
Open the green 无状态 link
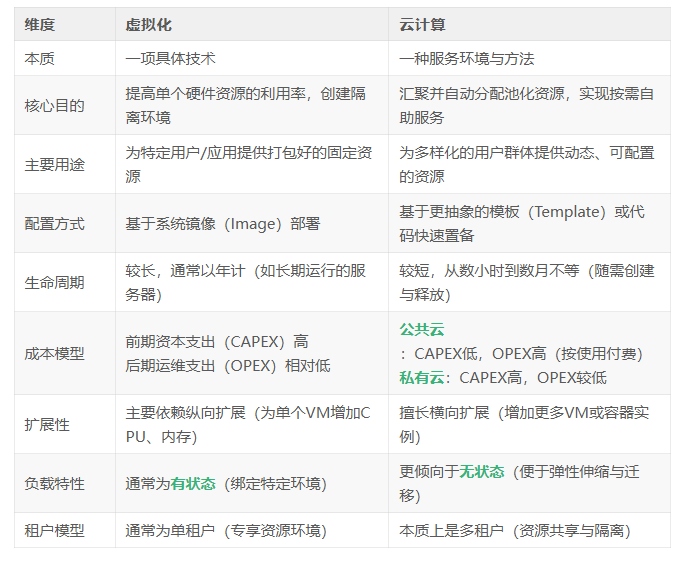tap(482, 472)
